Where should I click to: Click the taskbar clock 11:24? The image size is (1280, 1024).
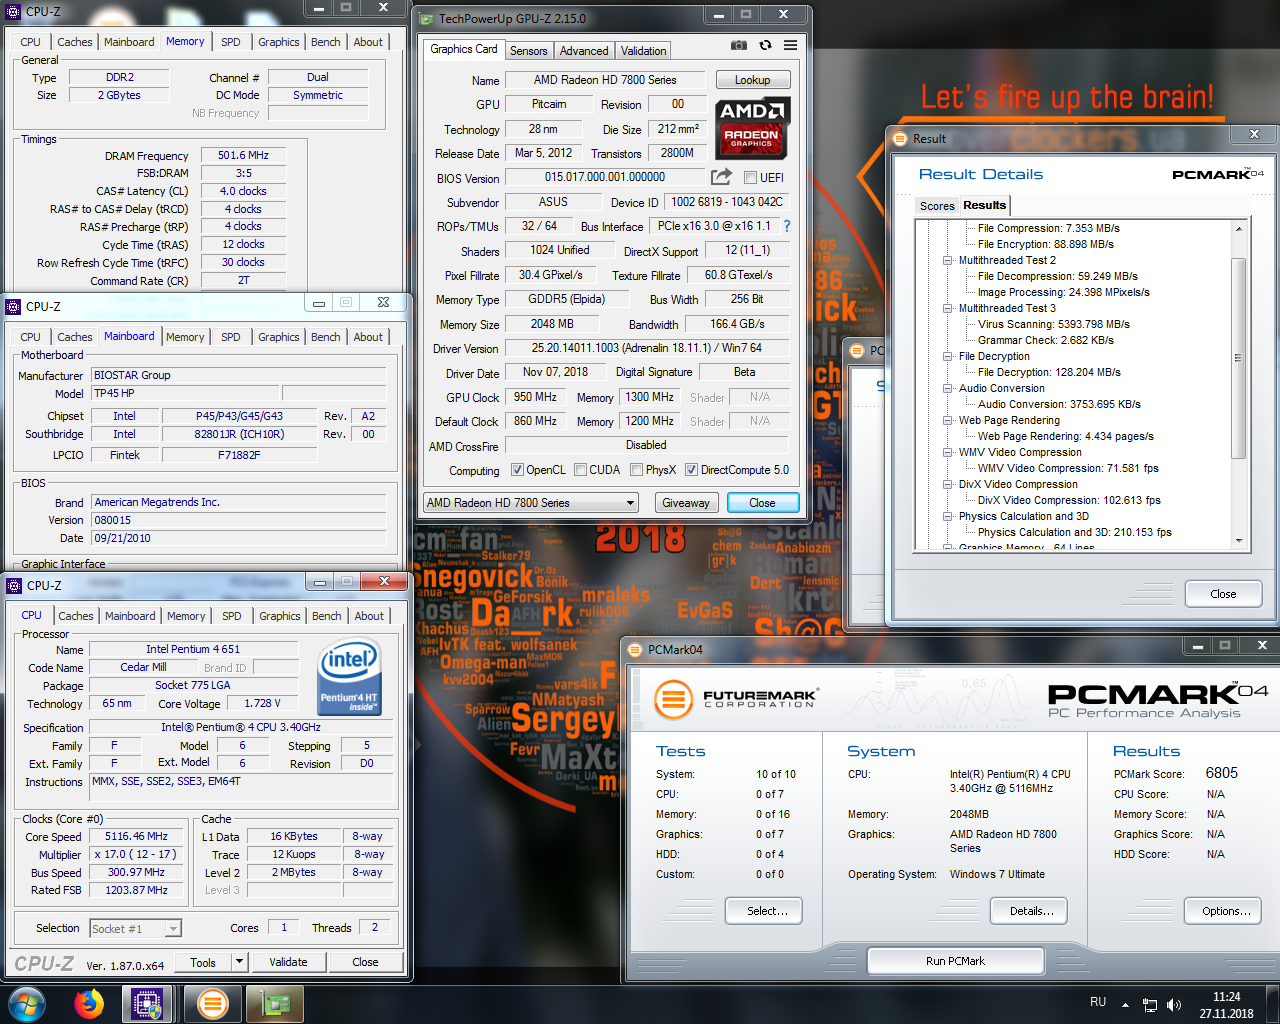pyautogui.click(x=1226, y=997)
